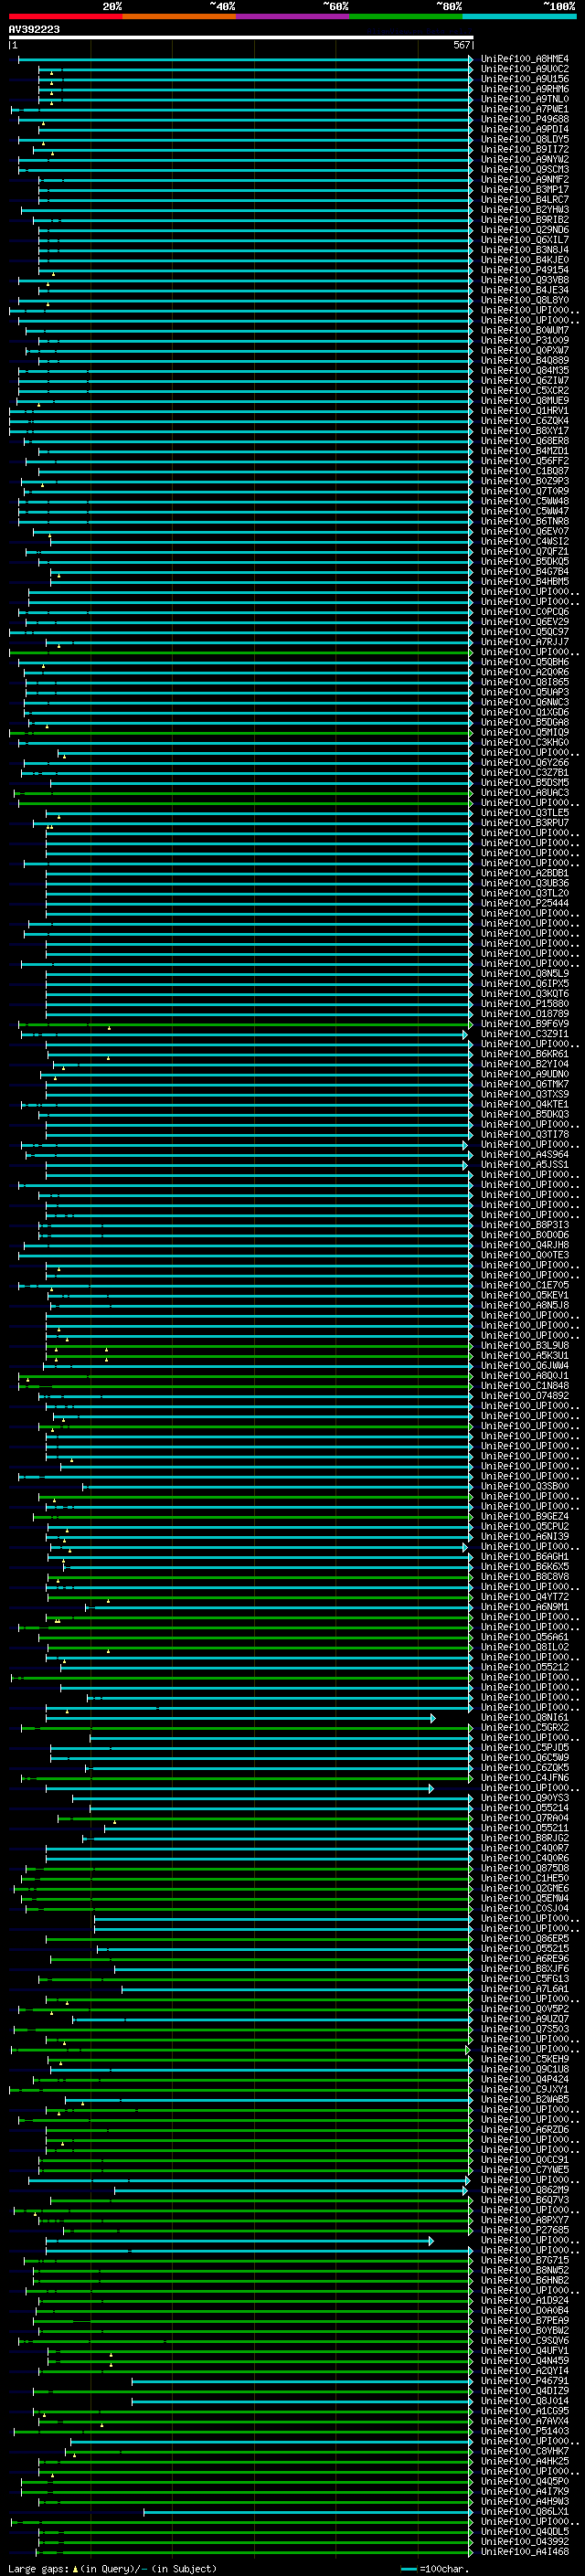Pick the UniRef100_Q3TXS9 row label
Screen dimensions: 585x2576
tap(525, 1094)
